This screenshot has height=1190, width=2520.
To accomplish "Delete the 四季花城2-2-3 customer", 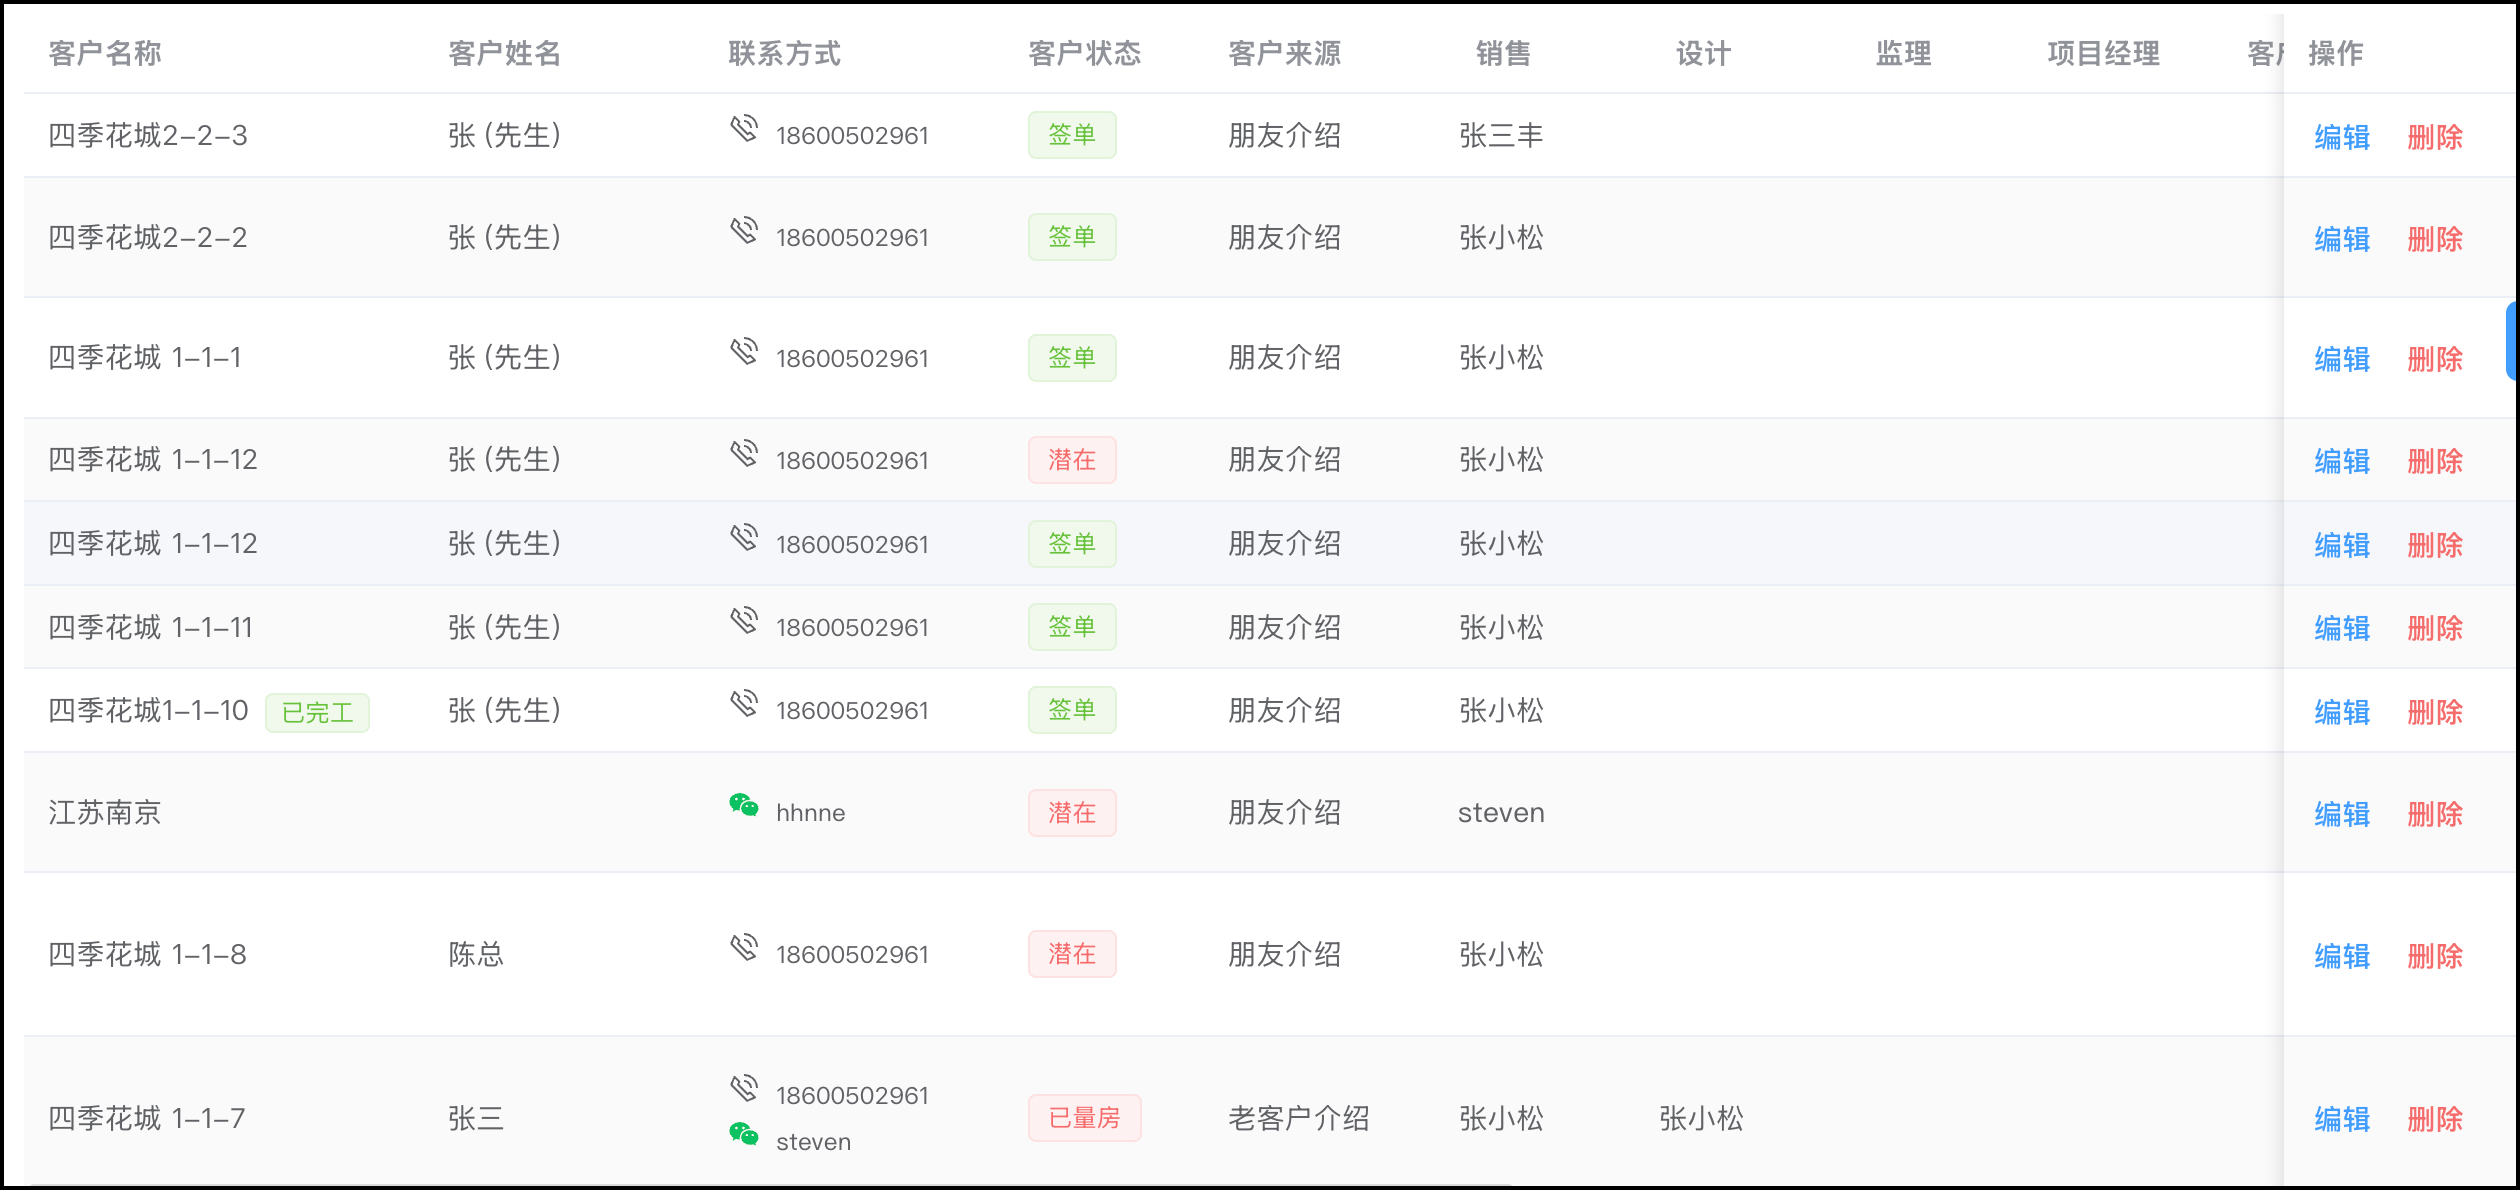I will [2435, 137].
